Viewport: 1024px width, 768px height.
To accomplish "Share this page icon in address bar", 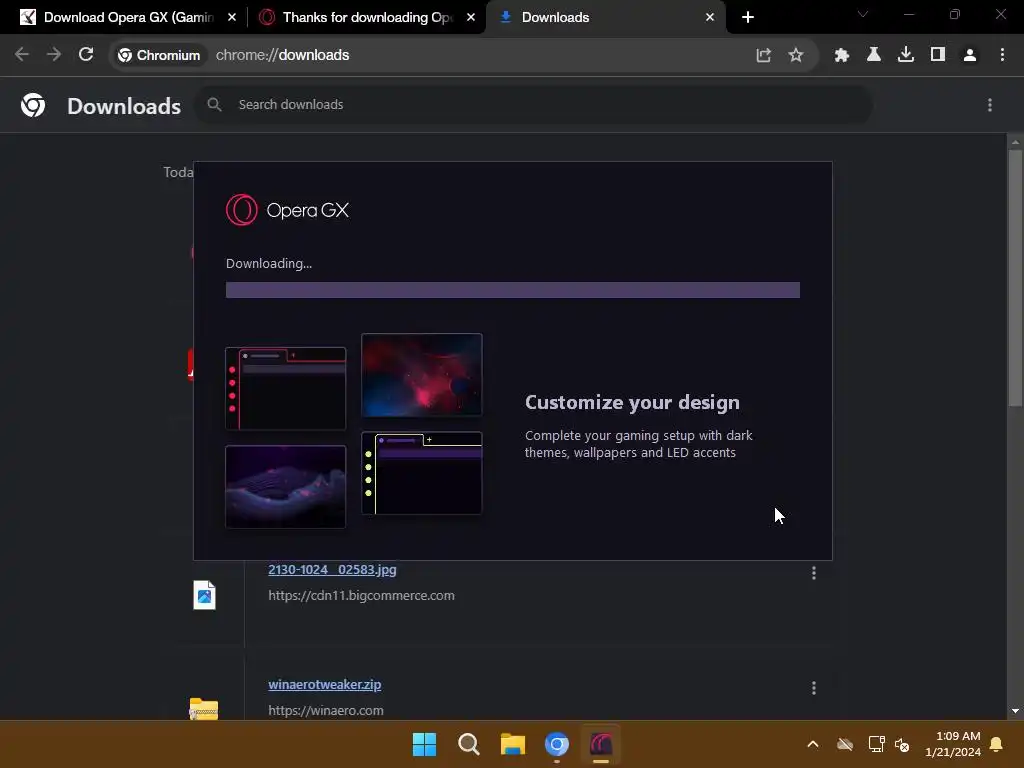I will tap(763, 56).
